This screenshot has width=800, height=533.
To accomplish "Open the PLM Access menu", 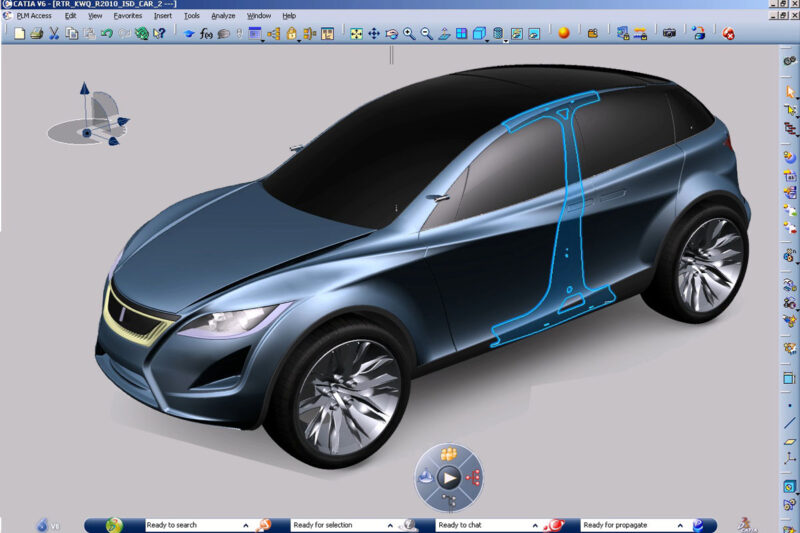I will (33, 16).
